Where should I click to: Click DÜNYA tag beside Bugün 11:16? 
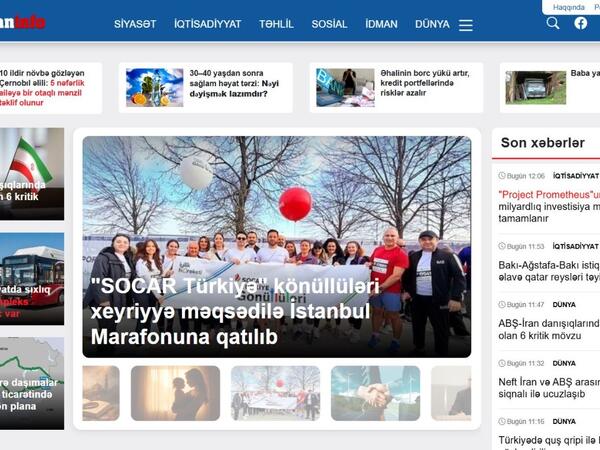[x=564, y=421]
